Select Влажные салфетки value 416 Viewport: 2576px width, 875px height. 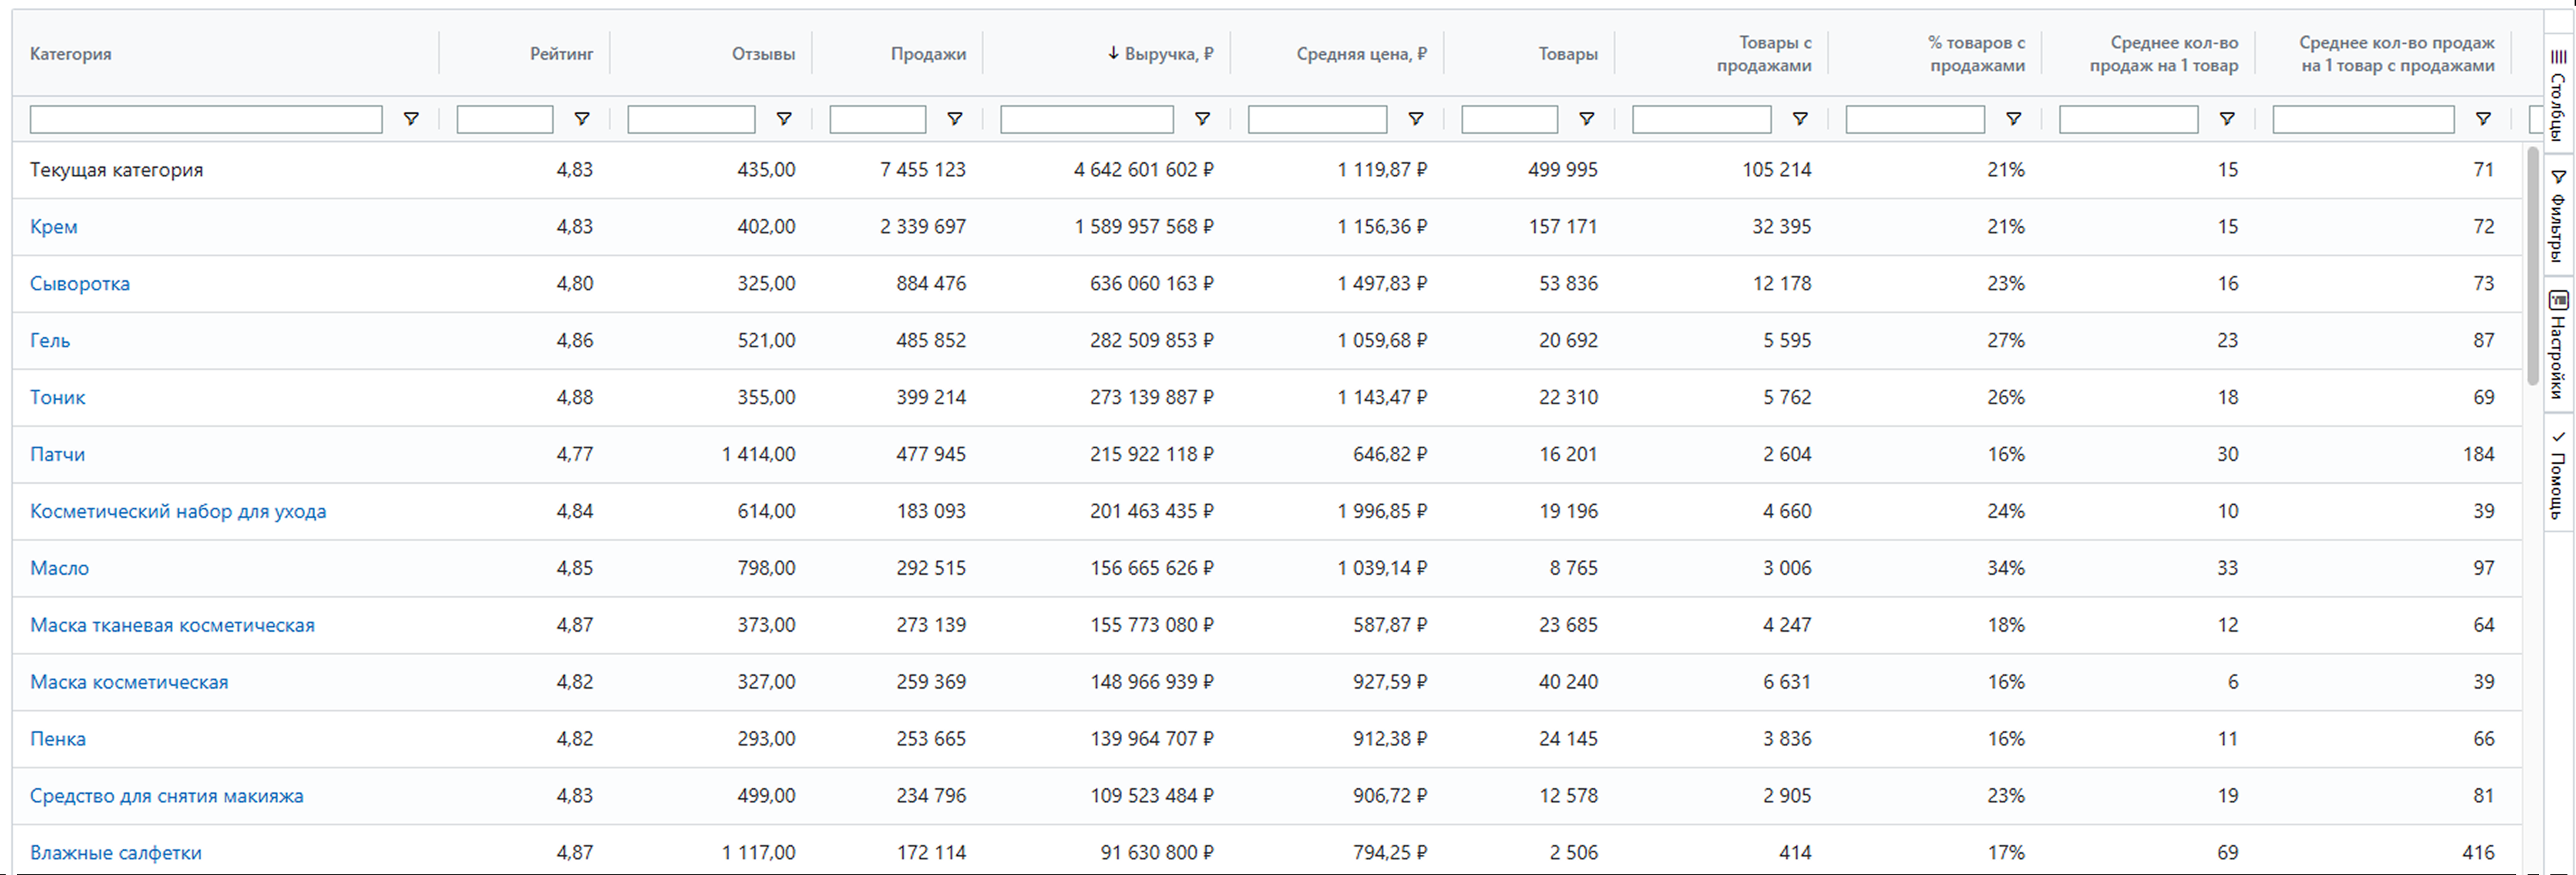pyautogui.click(x=2478, y=853)
